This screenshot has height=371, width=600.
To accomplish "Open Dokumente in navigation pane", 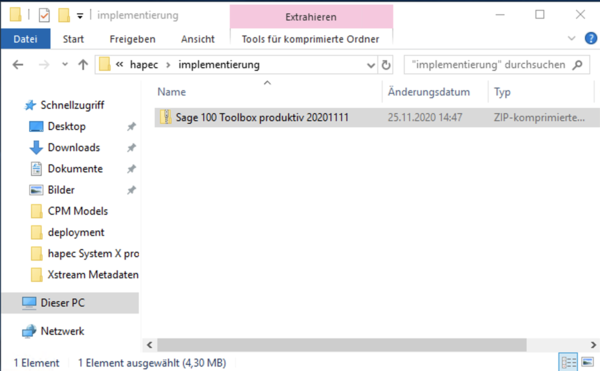I will tap(75, 169).
